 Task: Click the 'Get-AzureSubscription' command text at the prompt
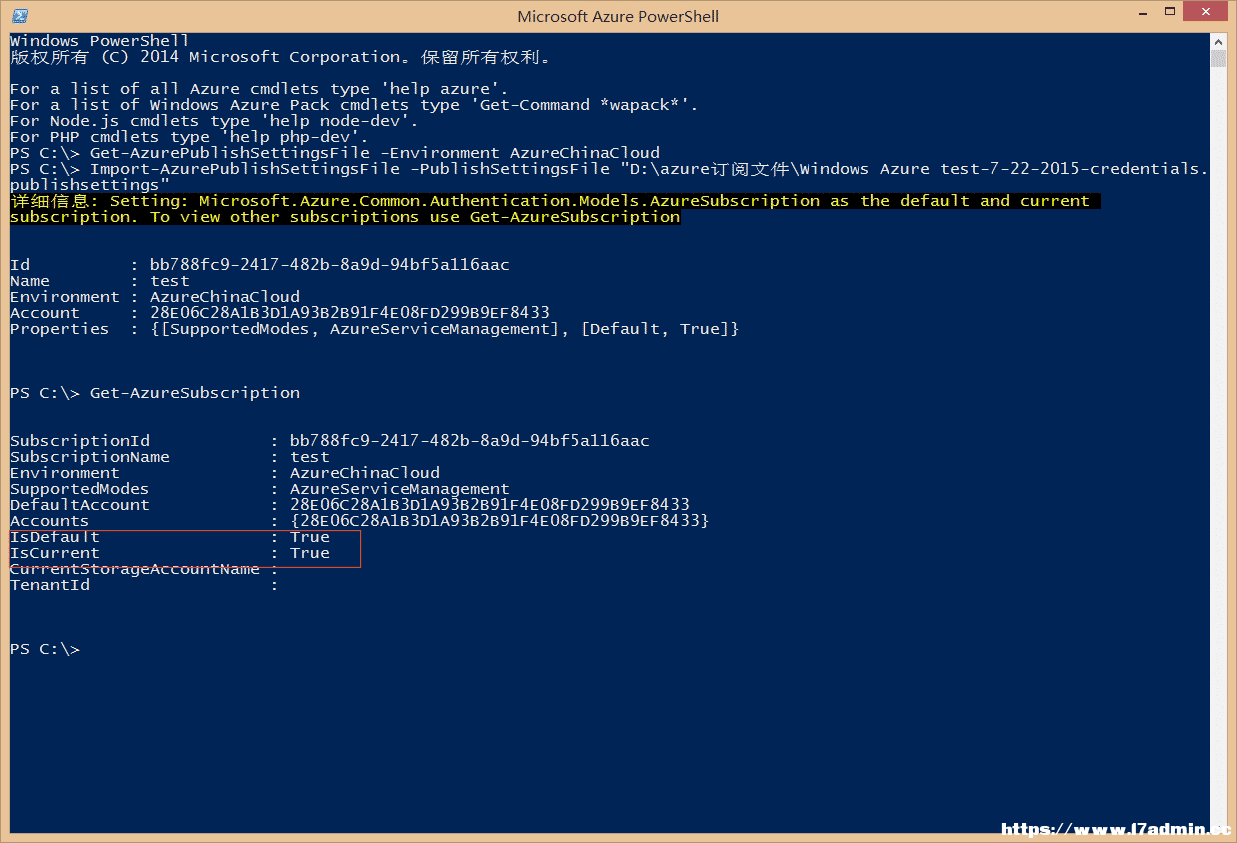click(x=195, y=393)
